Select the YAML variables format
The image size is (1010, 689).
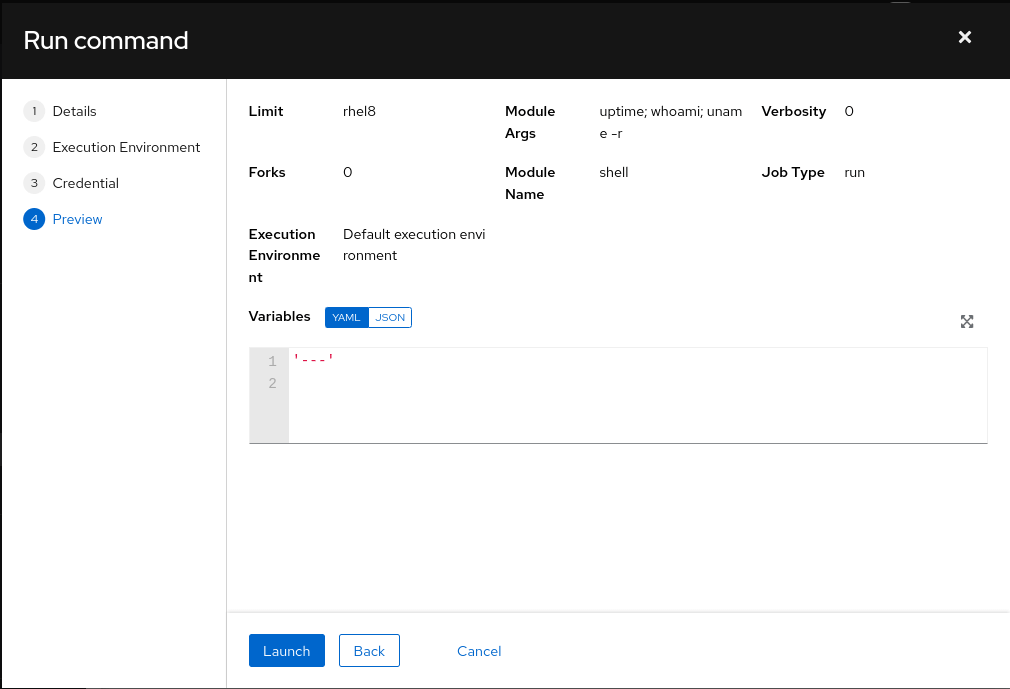coord(346,317)
